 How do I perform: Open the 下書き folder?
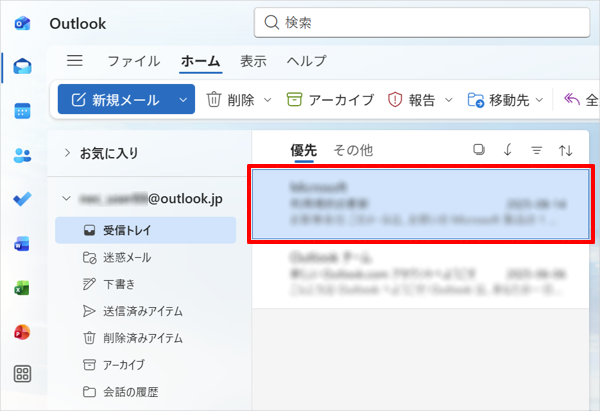coord(145,284)
